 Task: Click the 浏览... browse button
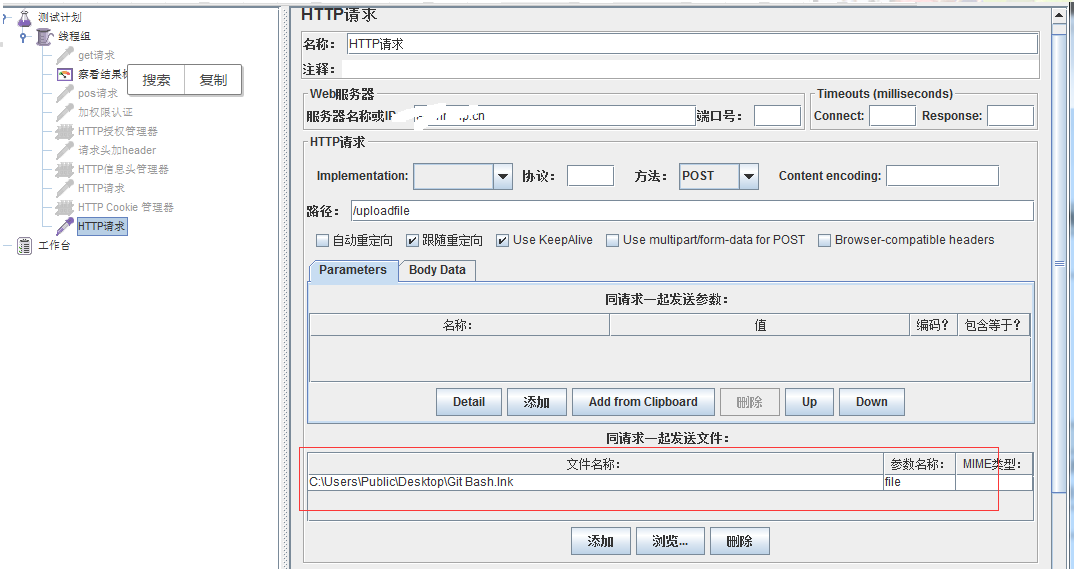(670, 541)
